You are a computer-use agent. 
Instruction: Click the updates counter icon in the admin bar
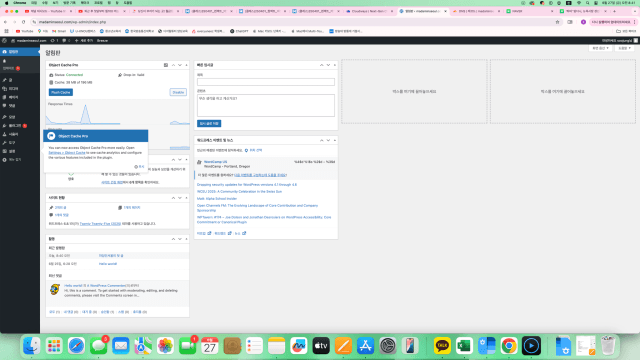point(54,40)
